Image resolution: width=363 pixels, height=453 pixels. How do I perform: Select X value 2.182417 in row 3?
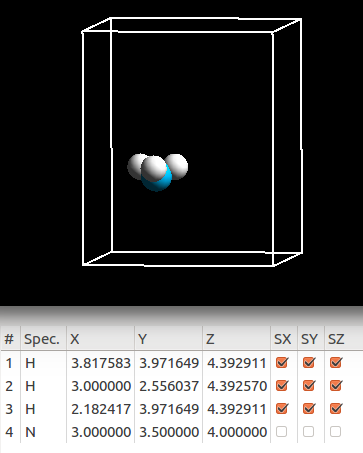pyautogui.click(x=101, y=409)
